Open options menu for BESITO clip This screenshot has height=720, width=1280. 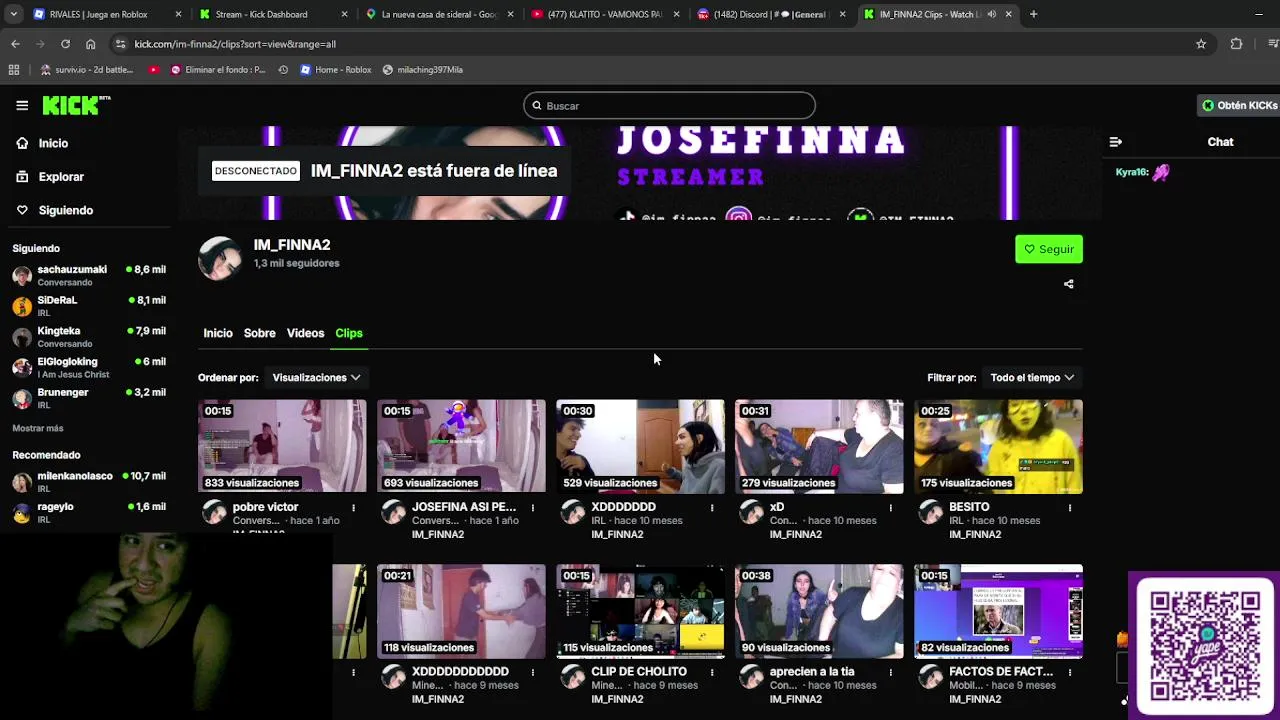pos(1069,508)
